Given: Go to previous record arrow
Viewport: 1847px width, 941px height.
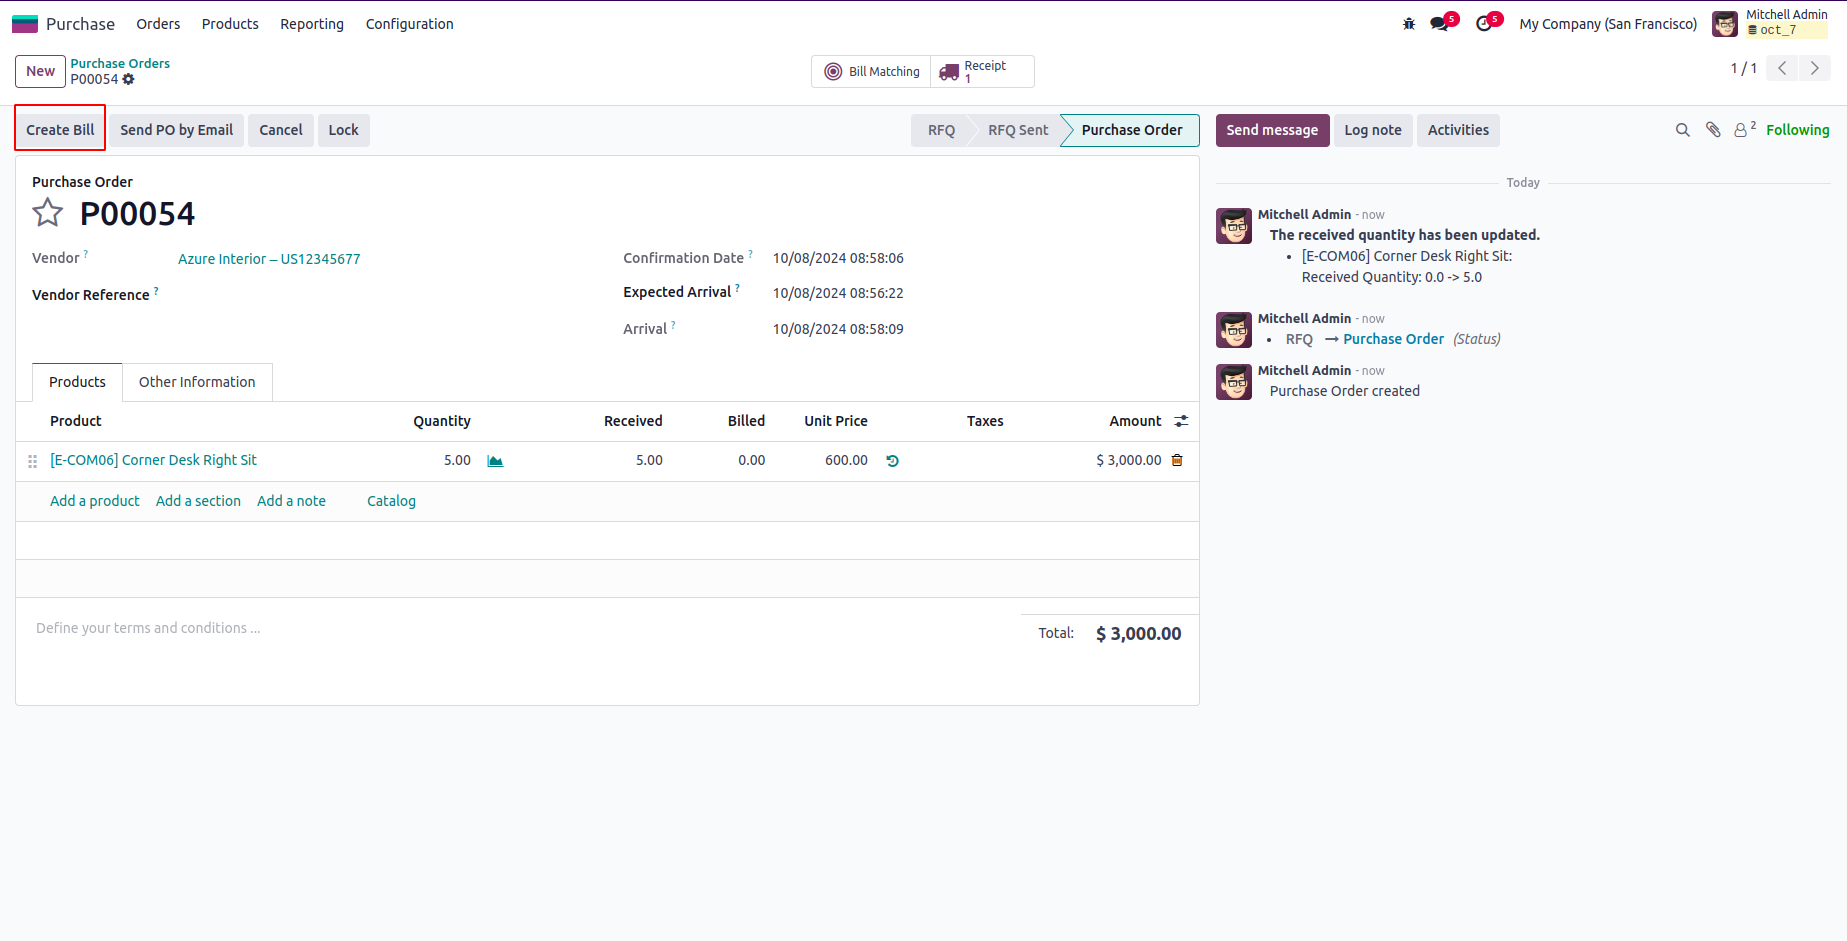Looking at the screenshot, I should coord(1782,68).
